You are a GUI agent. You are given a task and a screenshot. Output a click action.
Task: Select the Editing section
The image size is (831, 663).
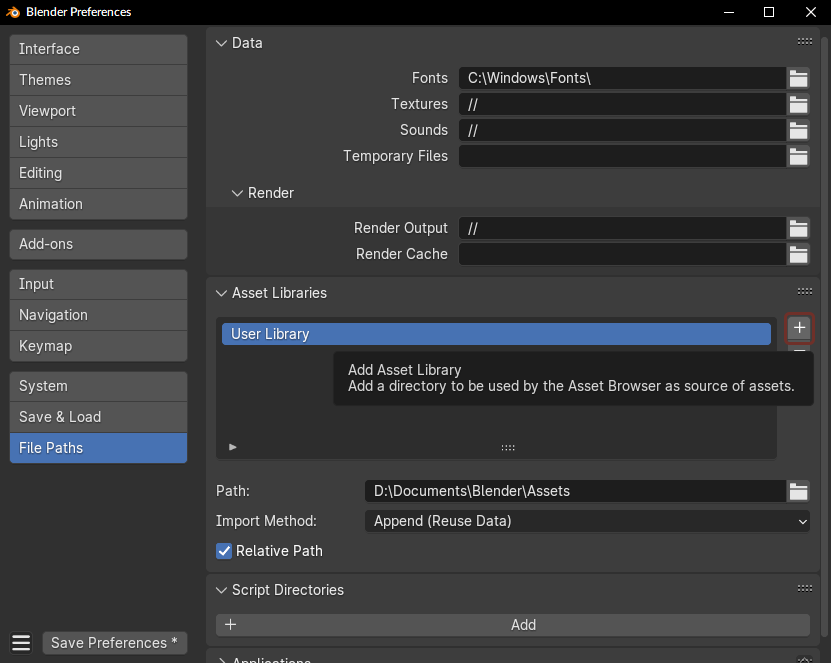coord(99,173)
